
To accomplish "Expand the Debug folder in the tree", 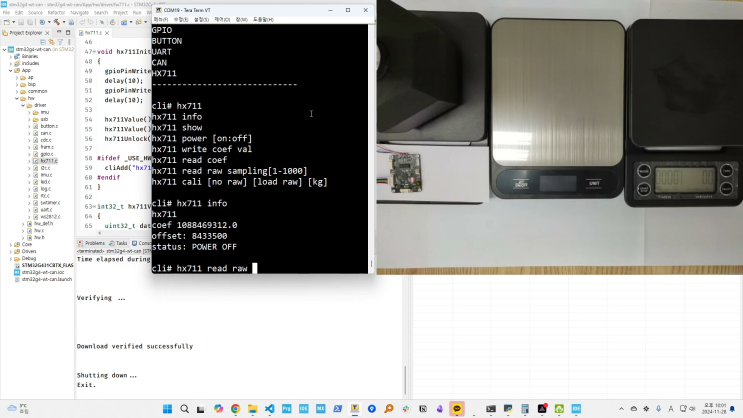I will [x=11, y=258].
